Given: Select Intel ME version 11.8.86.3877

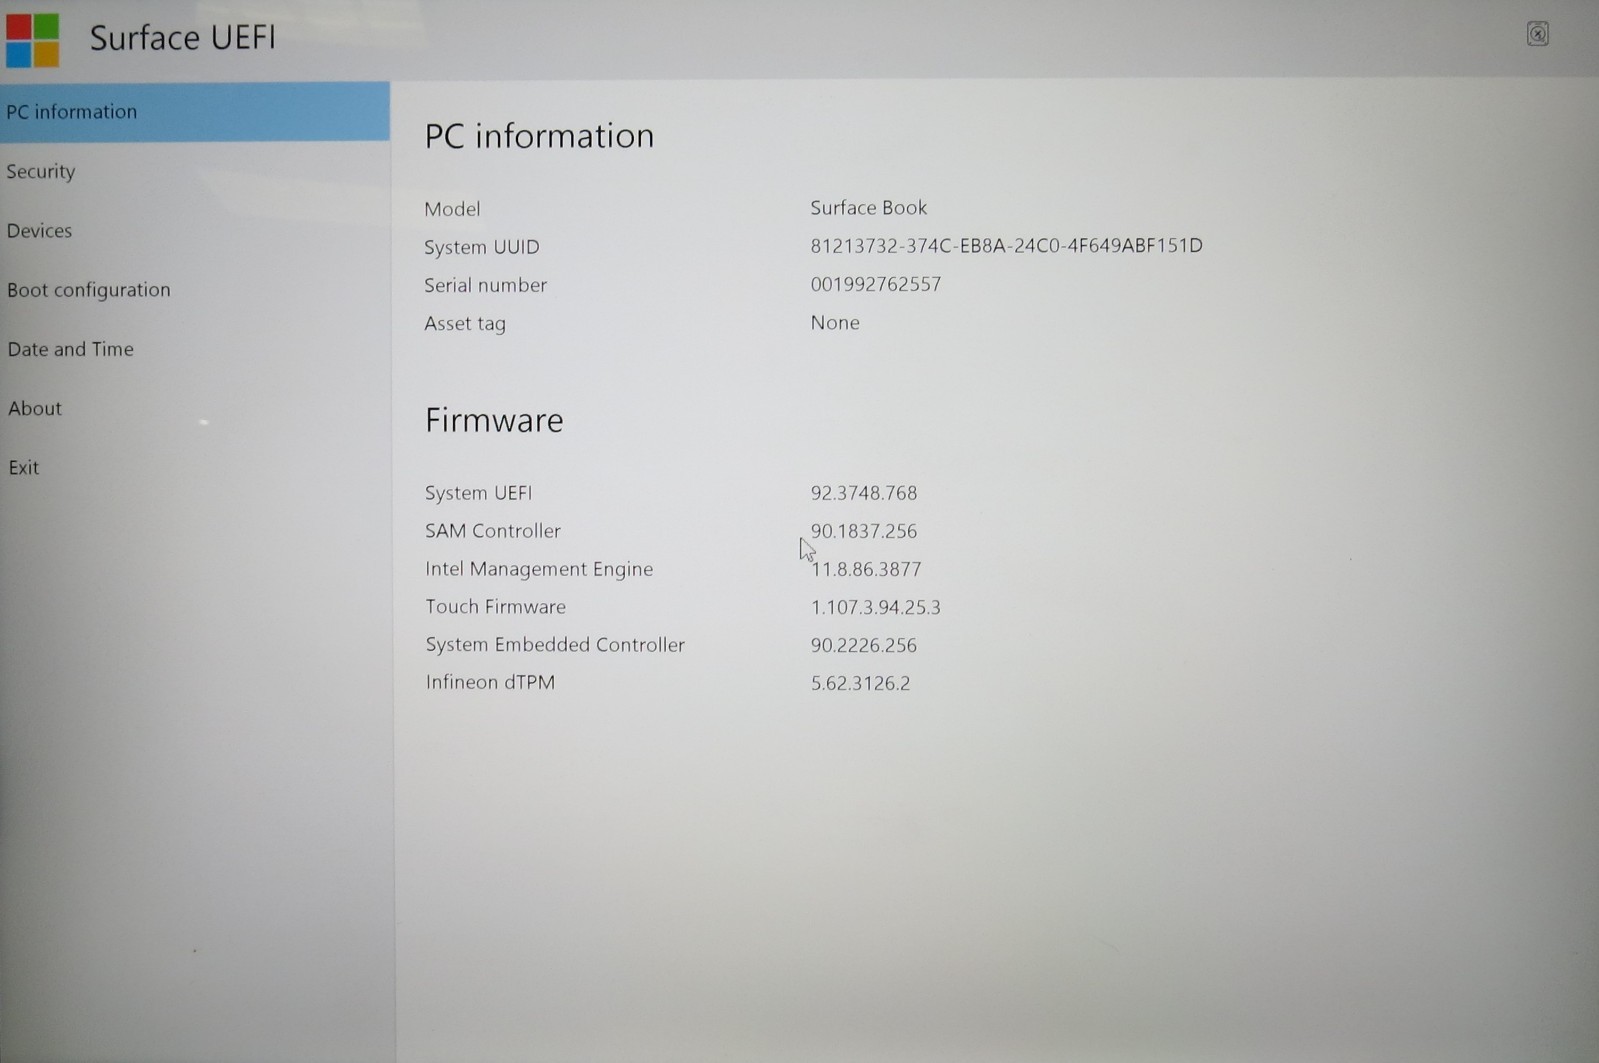Looking at the screenshot, I should tap(866, 569).
